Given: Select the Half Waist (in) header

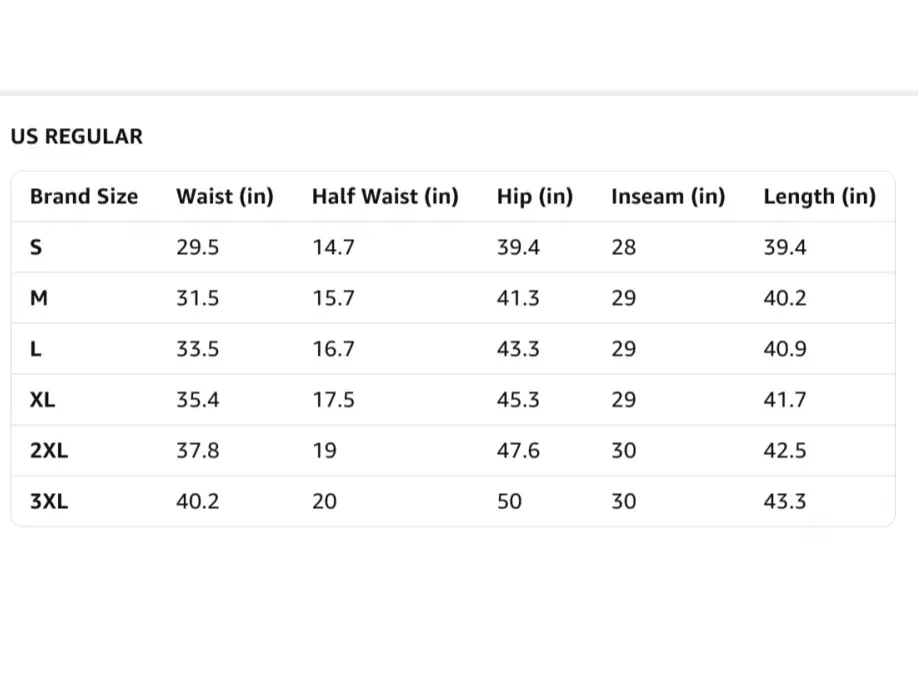Looking at the screenshot, I should 385,197.
